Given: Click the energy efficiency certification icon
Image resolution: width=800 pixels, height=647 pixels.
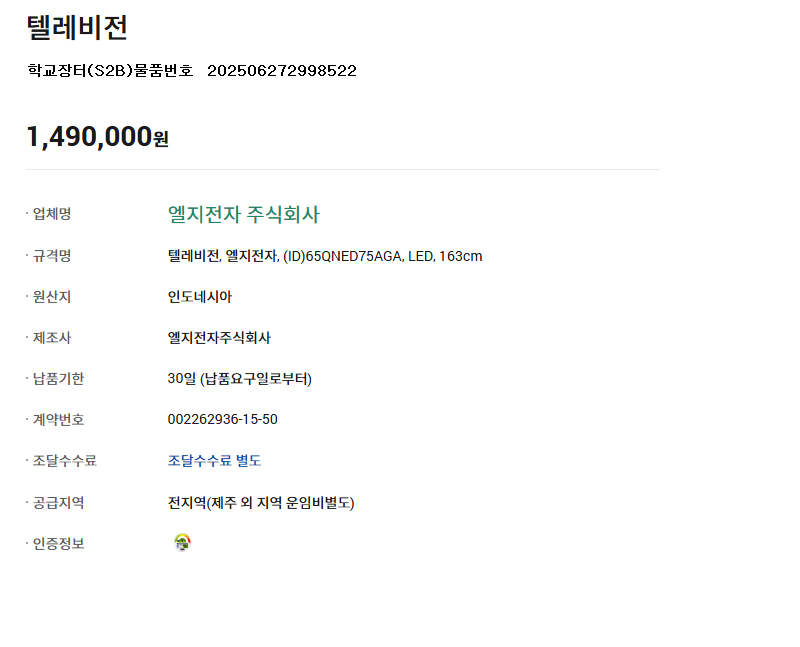Looking at the screenshot, I should 182,542.
